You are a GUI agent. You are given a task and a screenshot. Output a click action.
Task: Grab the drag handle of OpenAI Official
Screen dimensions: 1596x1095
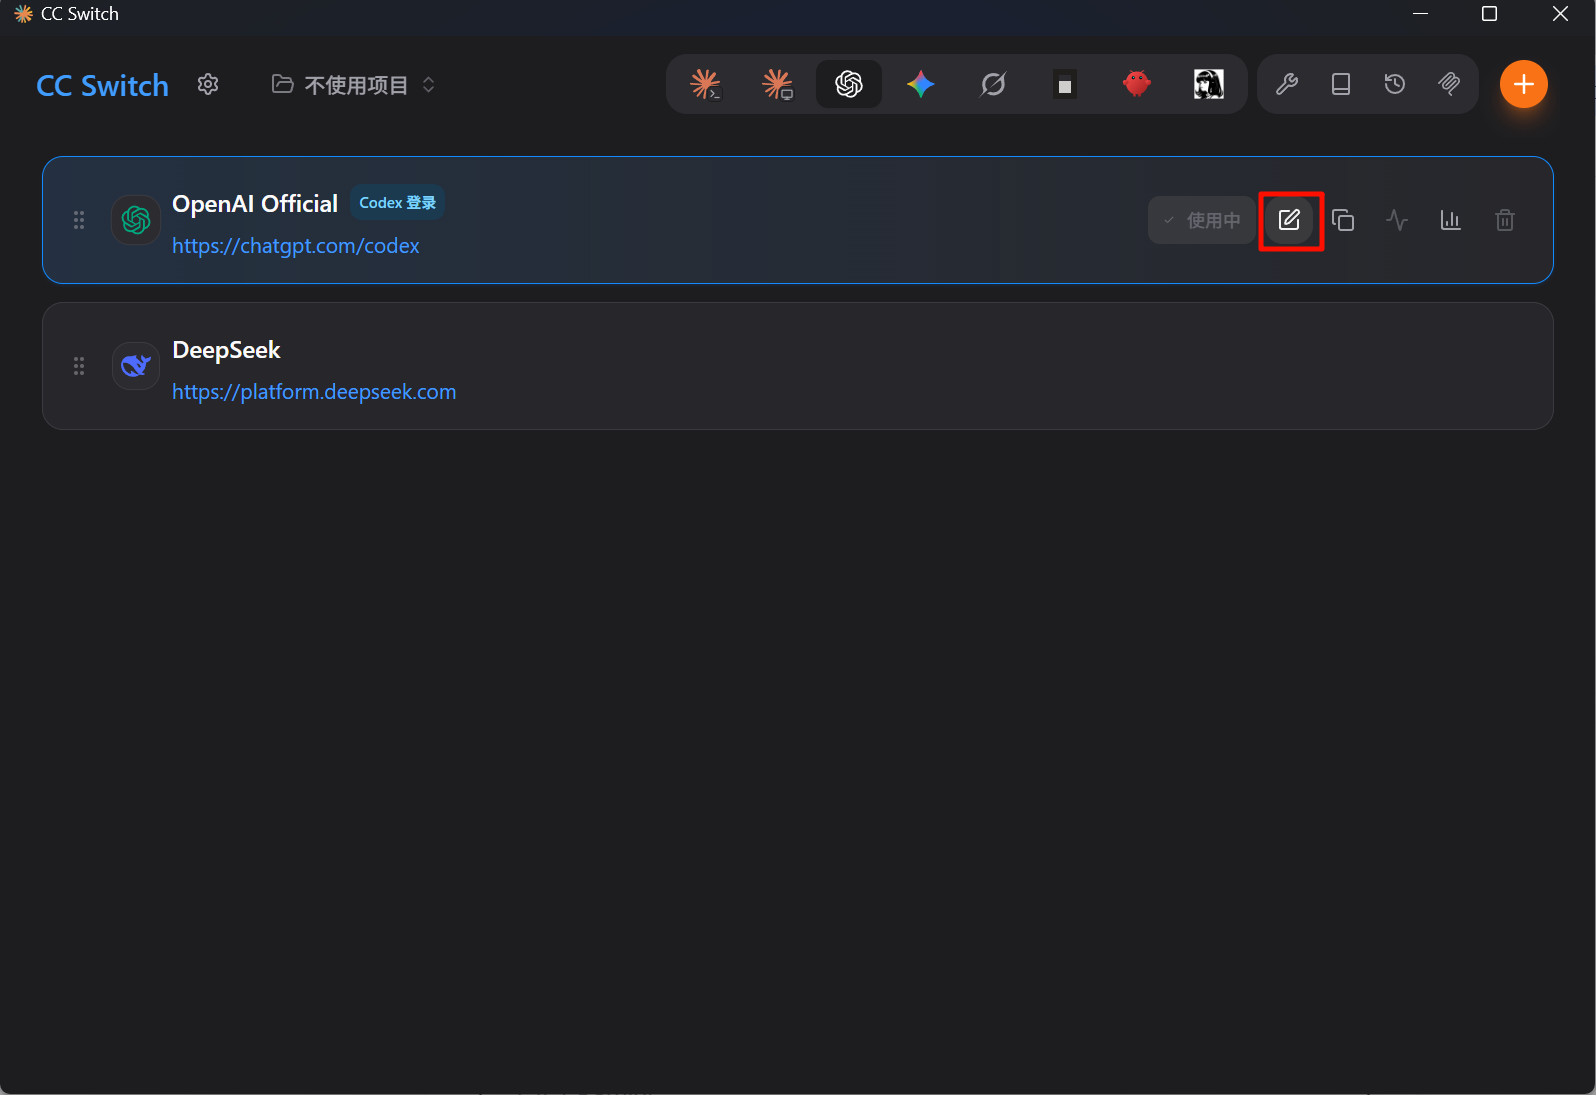(x=79, y=220)
